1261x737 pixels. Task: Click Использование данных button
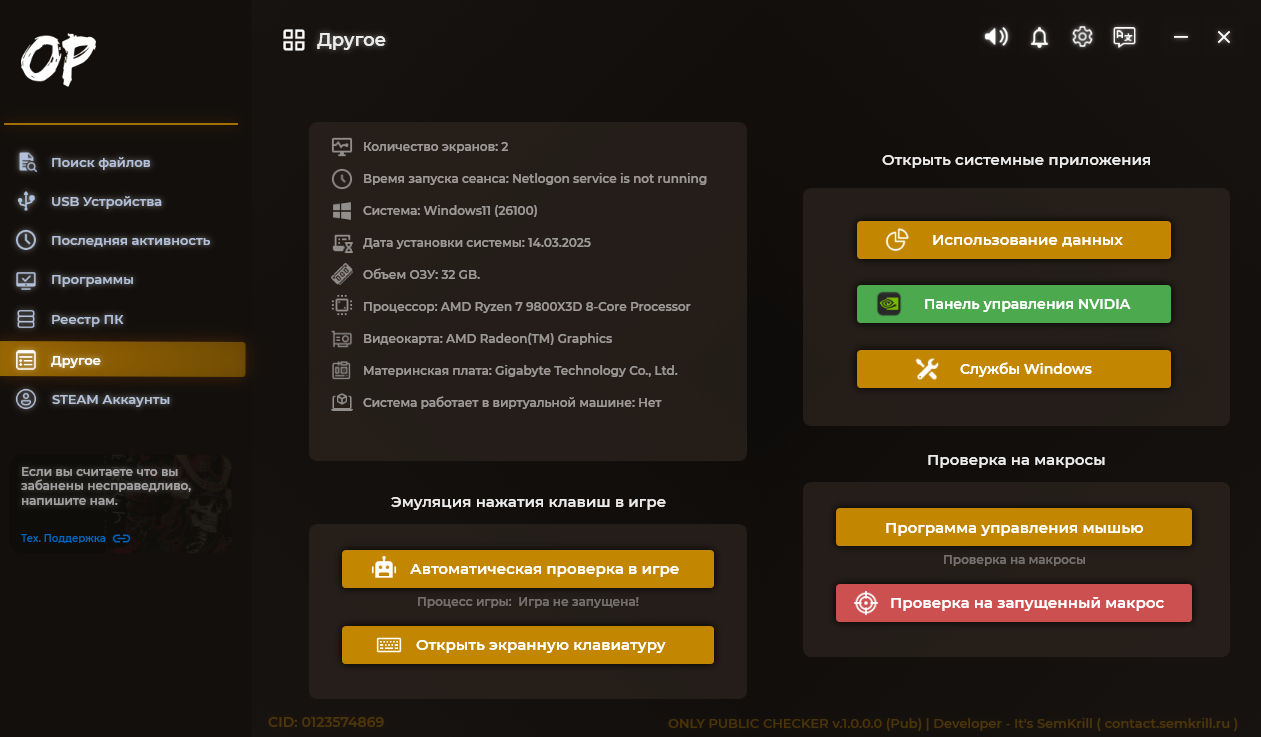pos(1013,240)
